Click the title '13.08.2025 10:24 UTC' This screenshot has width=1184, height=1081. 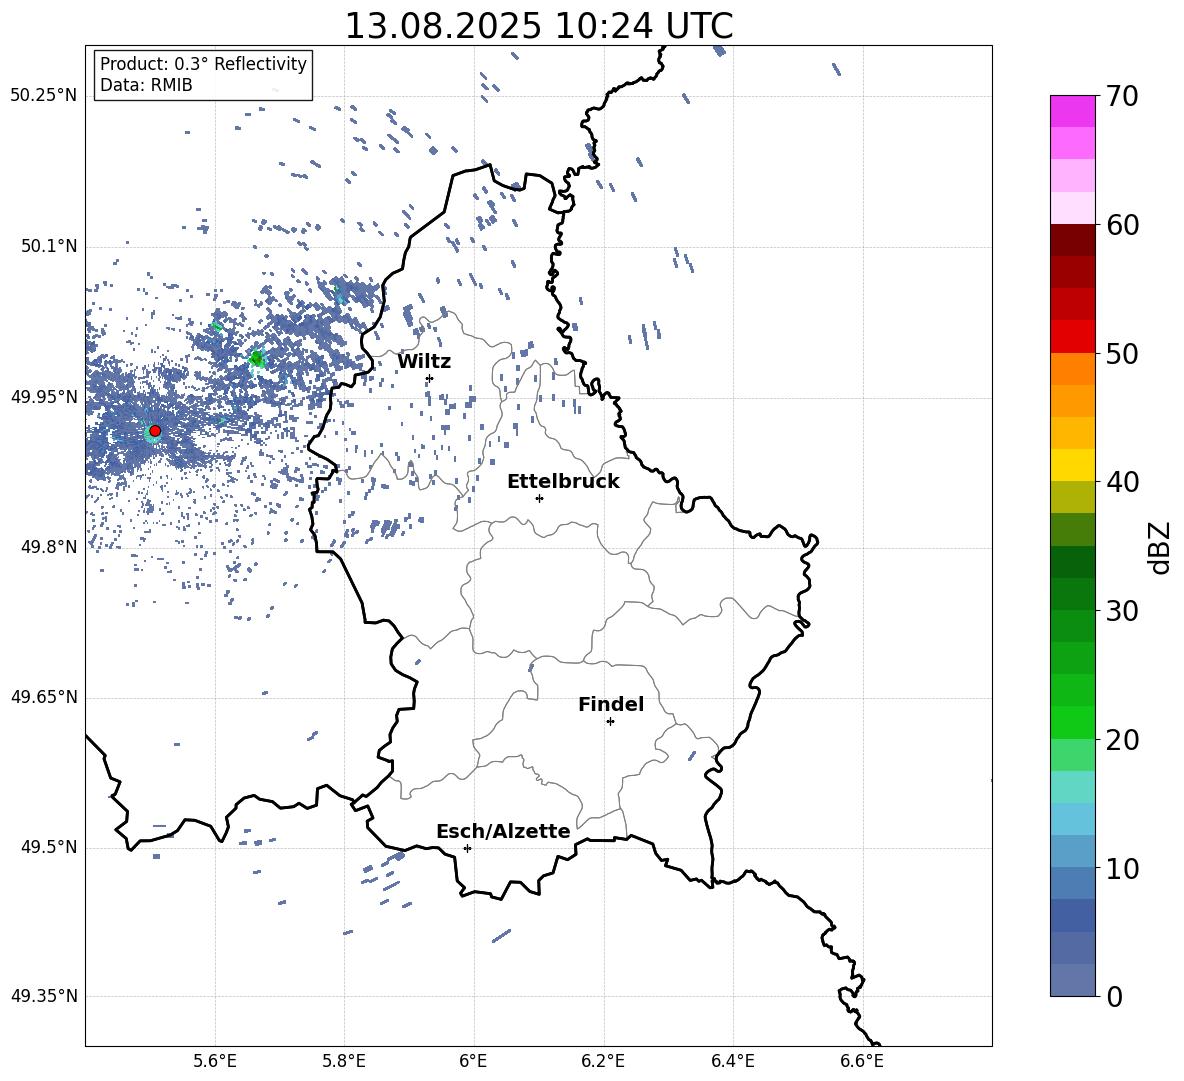pyautogui.click(x=538, y=26)
